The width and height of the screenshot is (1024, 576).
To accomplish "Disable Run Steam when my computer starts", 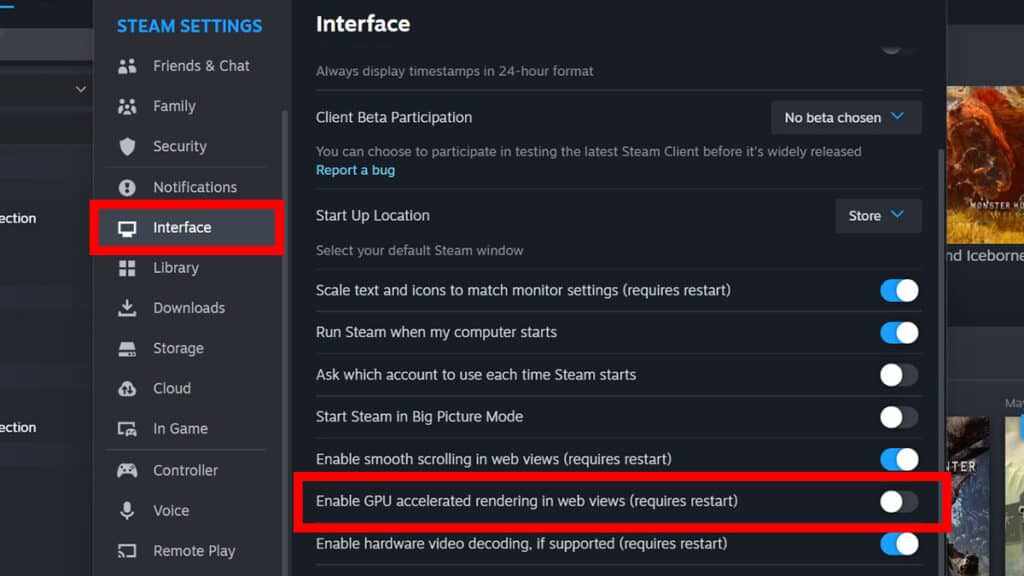I will pyautogui.click(x=898, y=333).
